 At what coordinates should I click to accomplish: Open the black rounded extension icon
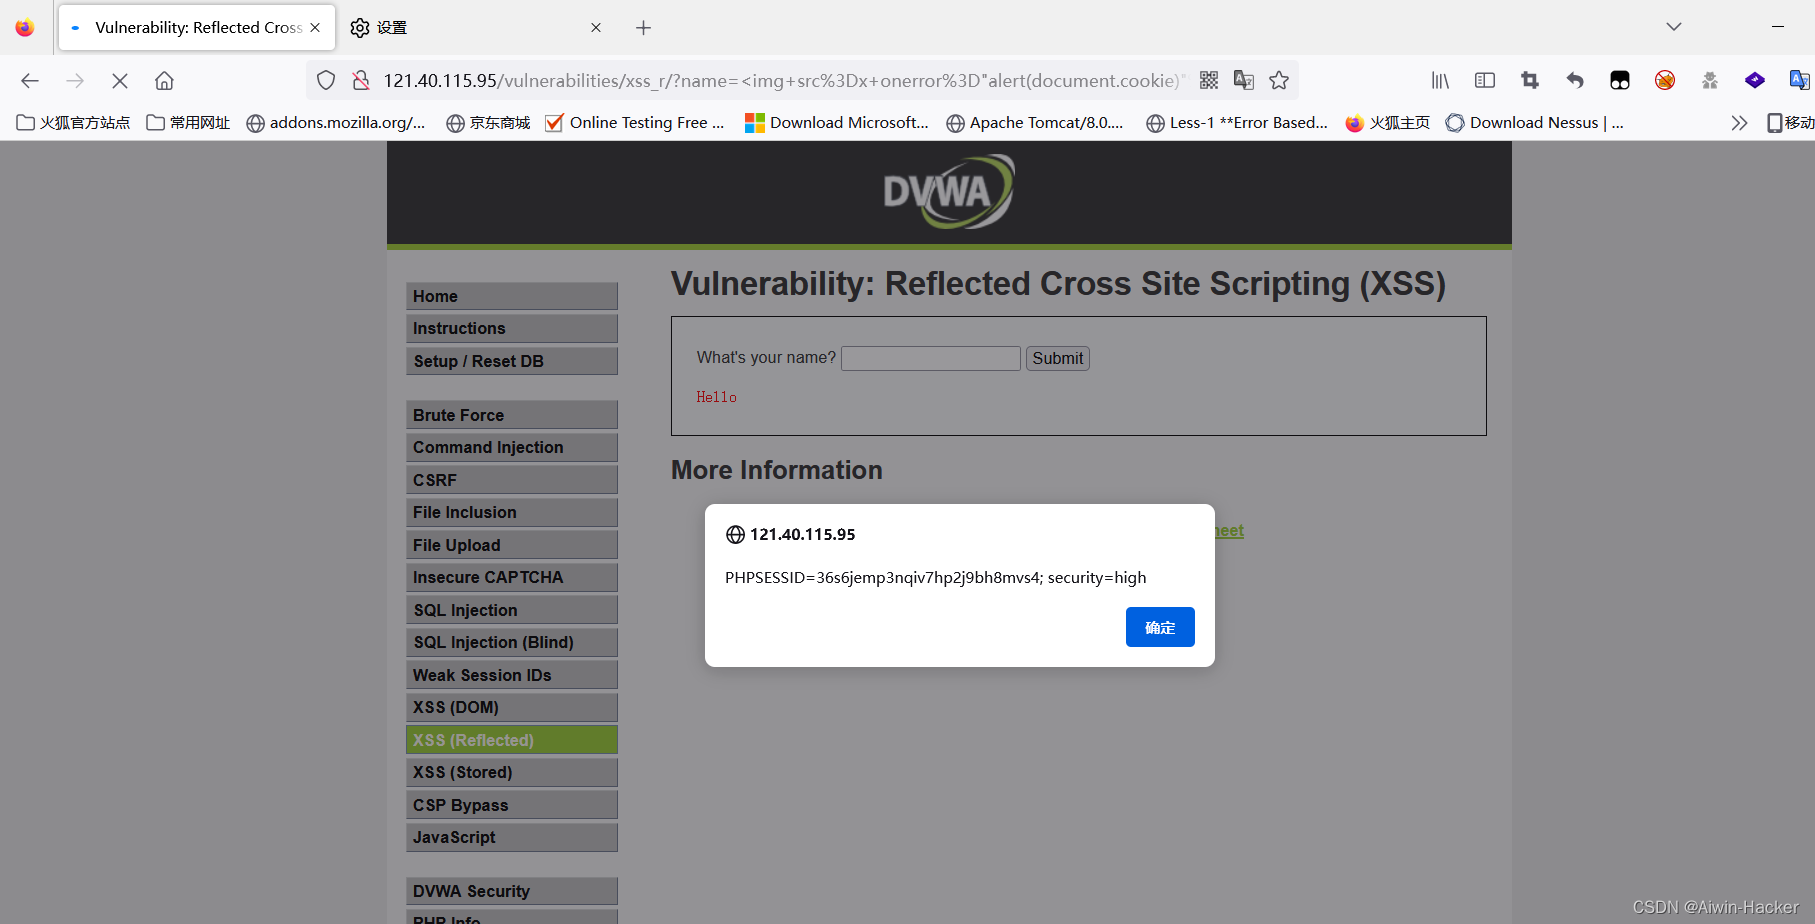point(1620,80)
